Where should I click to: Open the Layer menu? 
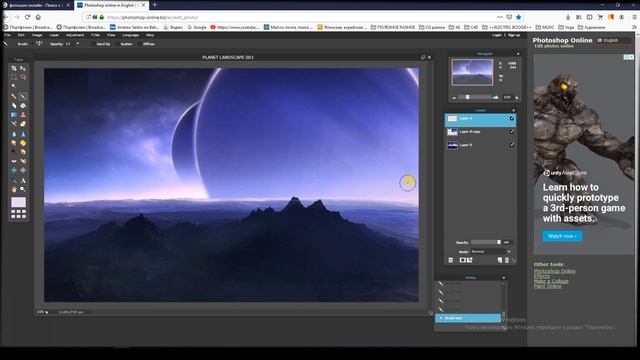coord(54,35)
